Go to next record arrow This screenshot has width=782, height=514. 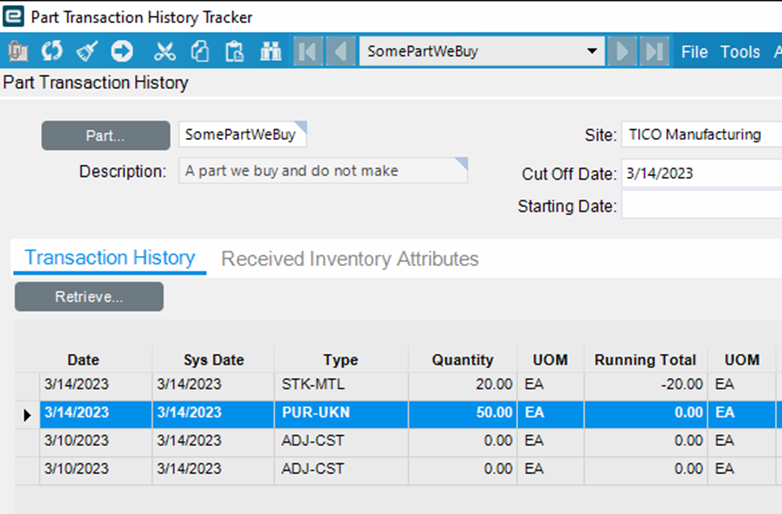coord(622,51)
